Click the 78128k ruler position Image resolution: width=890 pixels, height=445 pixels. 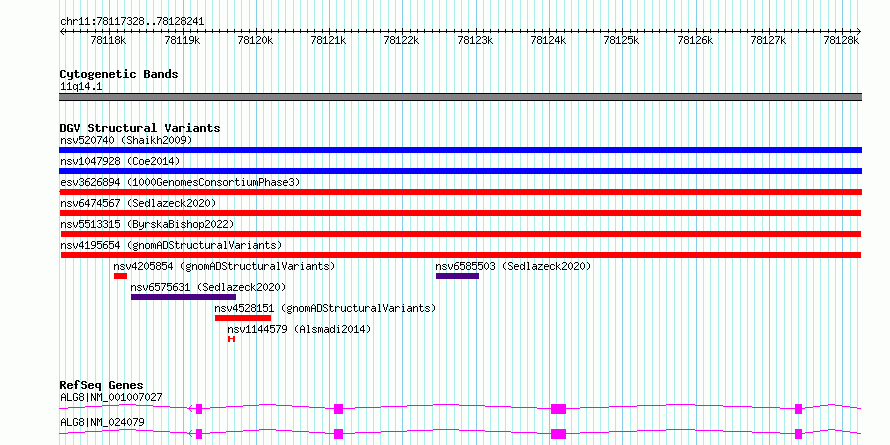[841, 40]
